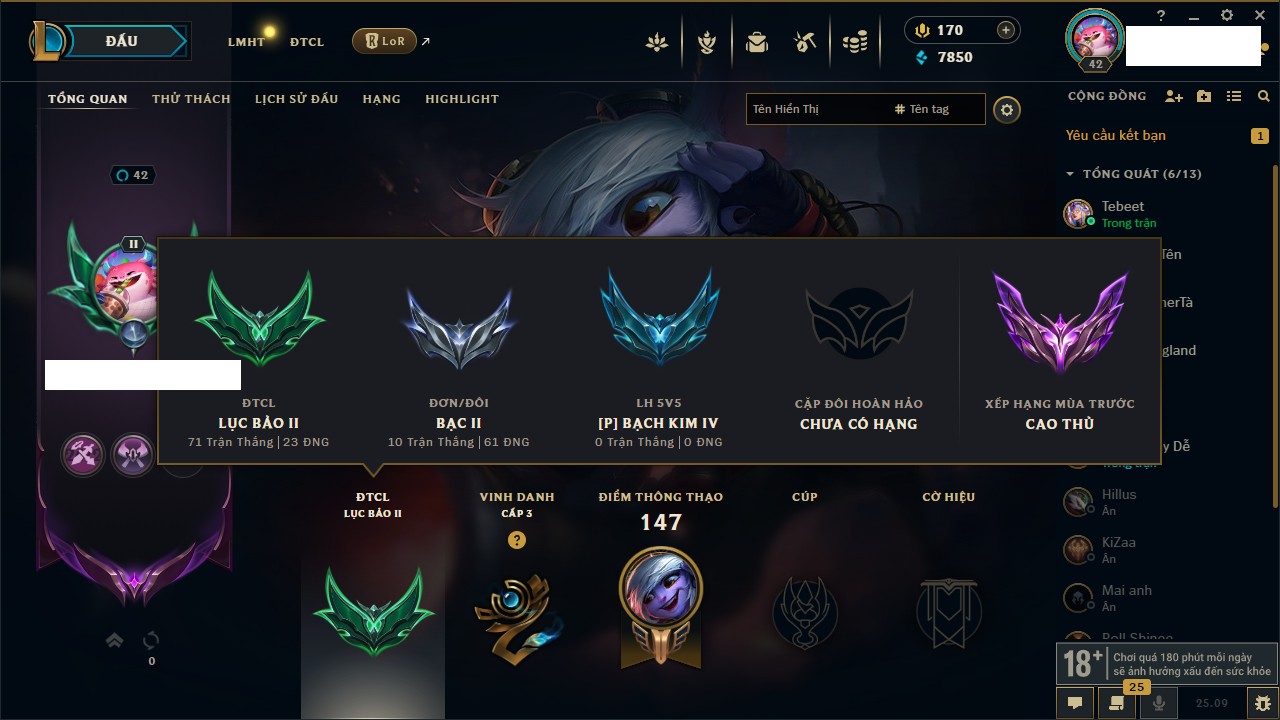Open the Loot crafting hammer icon
The height and width of the screenshot is (720, 1280).
tap(805, 42)
